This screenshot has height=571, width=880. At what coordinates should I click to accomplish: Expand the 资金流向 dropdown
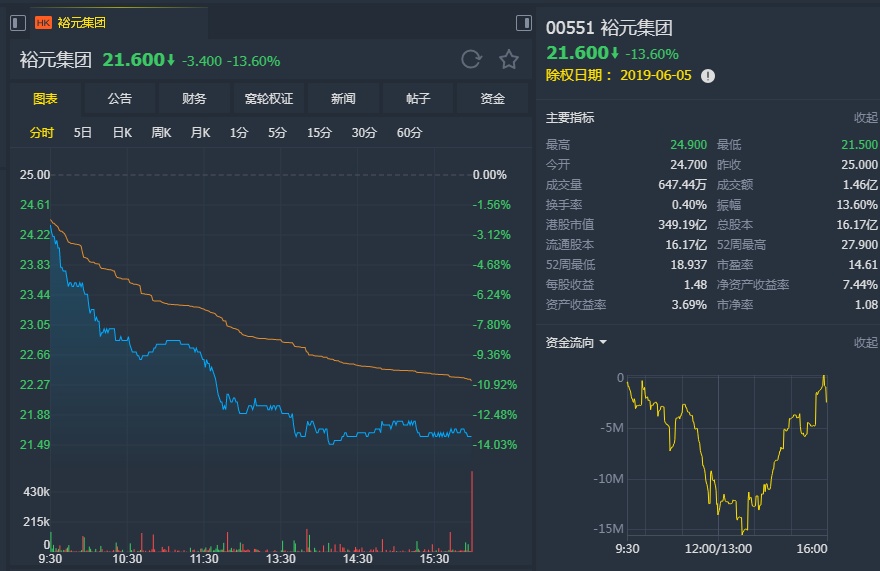[603, 343]
